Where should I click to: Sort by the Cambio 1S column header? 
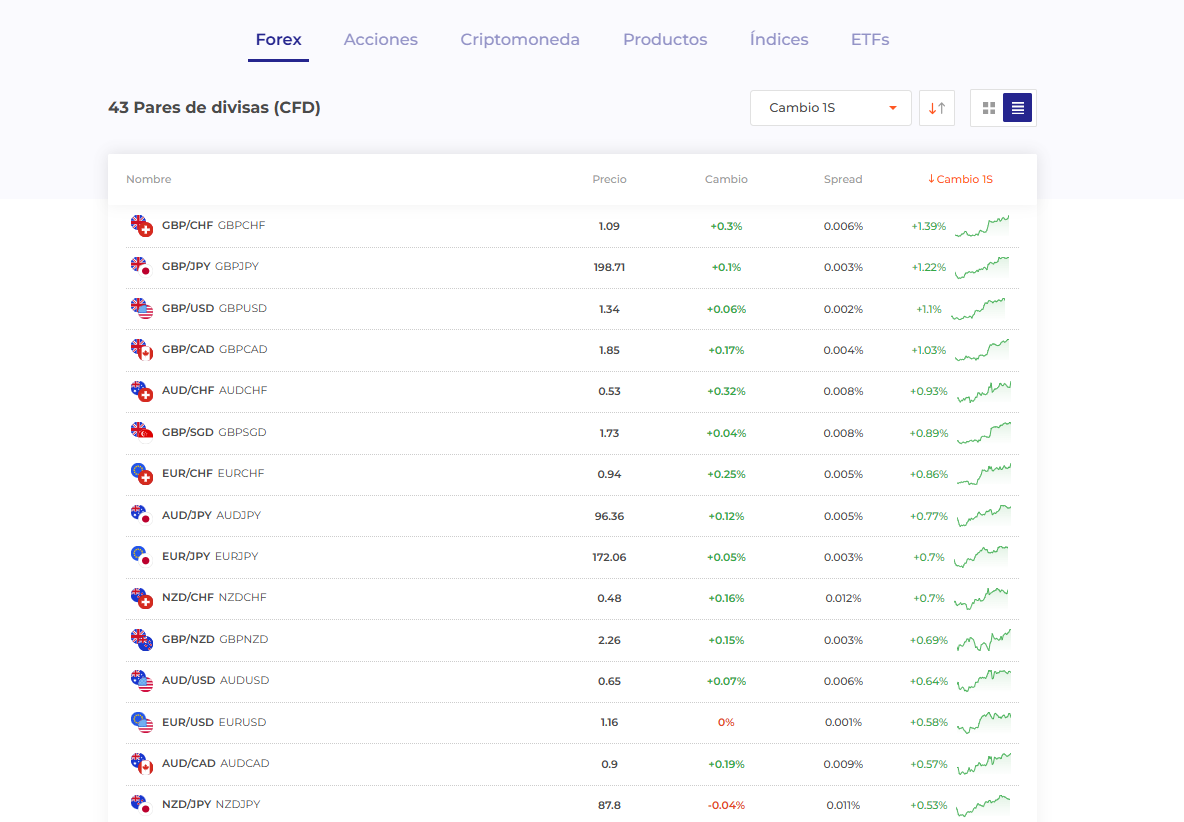(960, 180)
